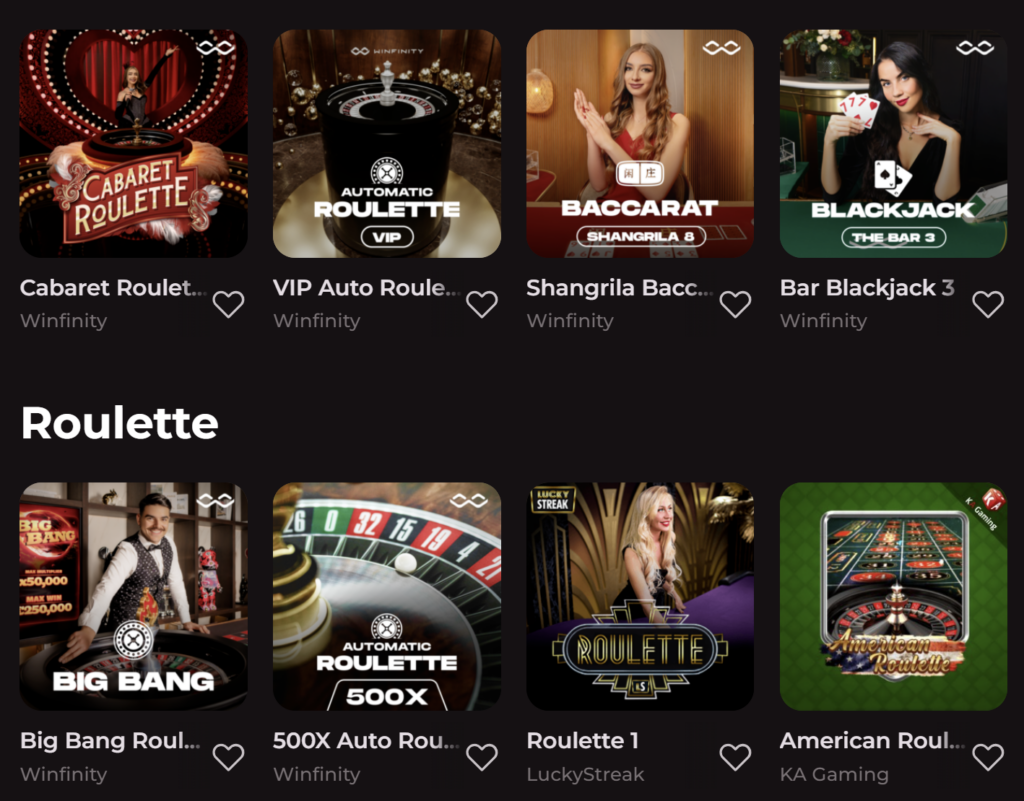This screenshot has width=1024, height=801.
Task: Add American Roulette to favorites
Action: pyautogui.click(x=988, y=757)
